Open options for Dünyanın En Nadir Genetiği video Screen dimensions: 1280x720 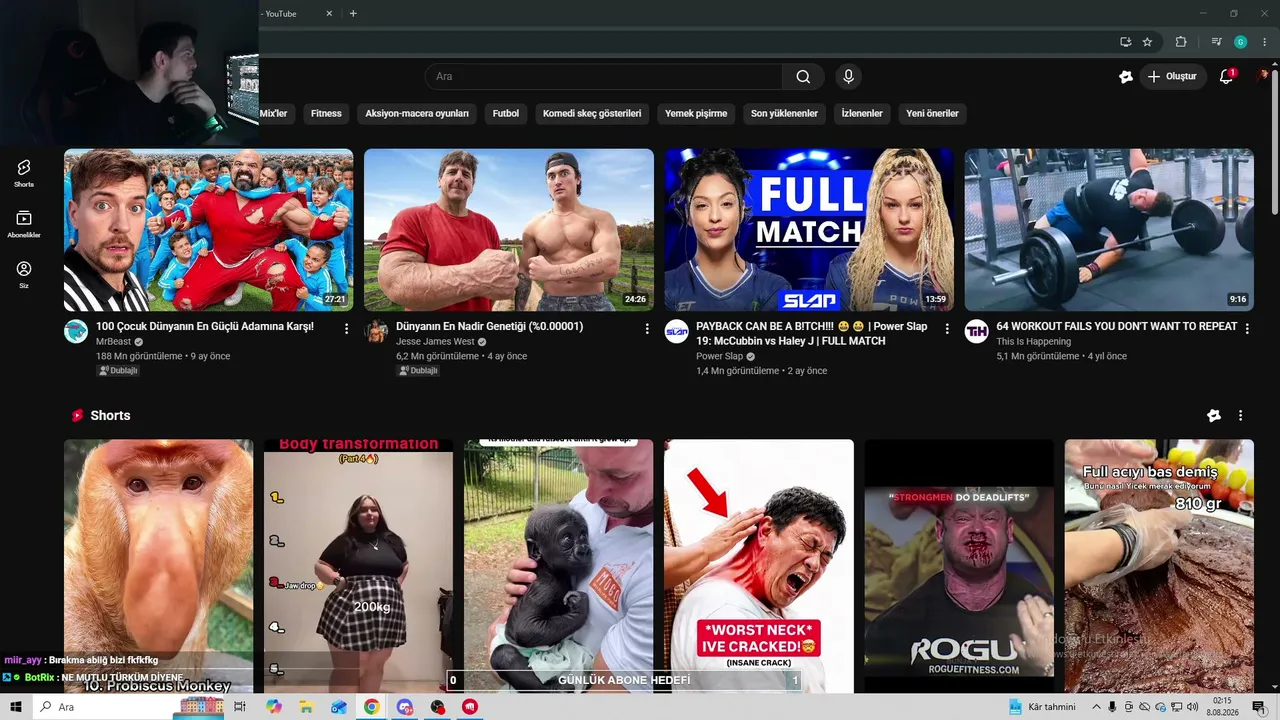pyautogui.click(x=646, y=328)
